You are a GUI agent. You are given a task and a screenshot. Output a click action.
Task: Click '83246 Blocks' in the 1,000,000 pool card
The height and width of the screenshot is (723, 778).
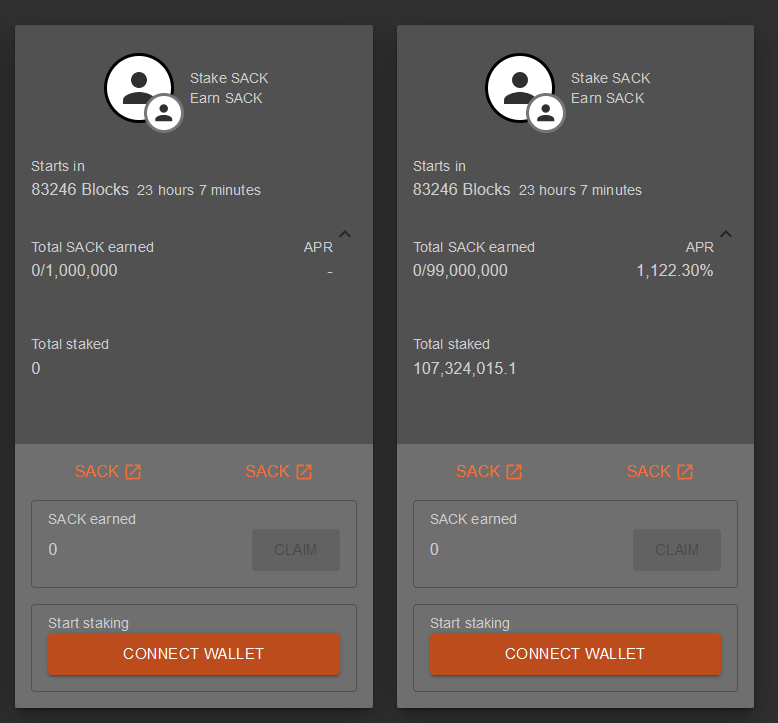tap(80, 190)
